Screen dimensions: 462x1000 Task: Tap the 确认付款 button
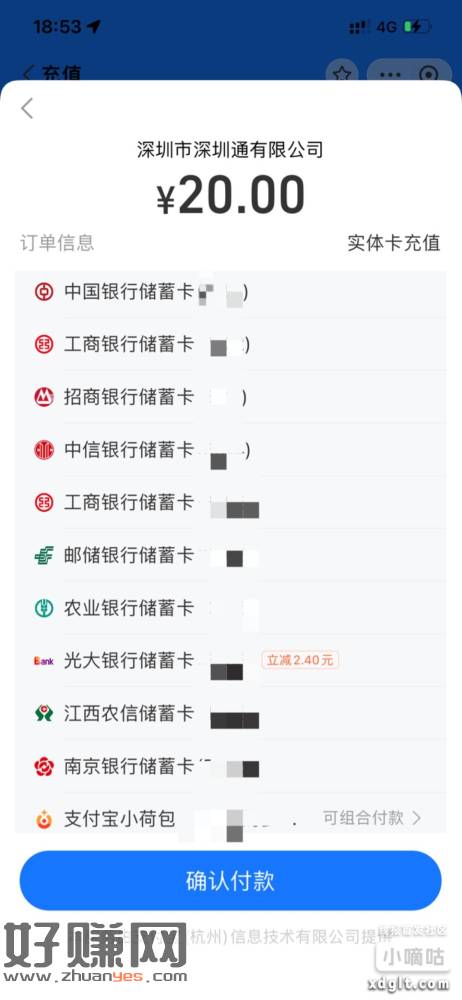230,881
